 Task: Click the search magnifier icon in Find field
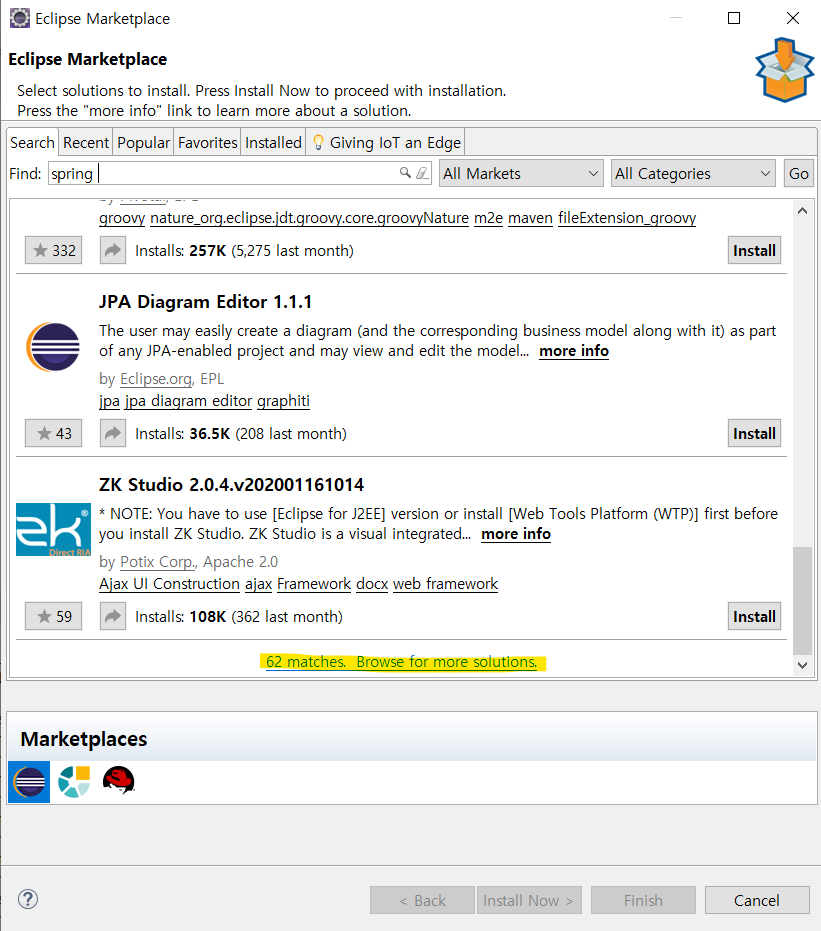click(x=405, y=173)
